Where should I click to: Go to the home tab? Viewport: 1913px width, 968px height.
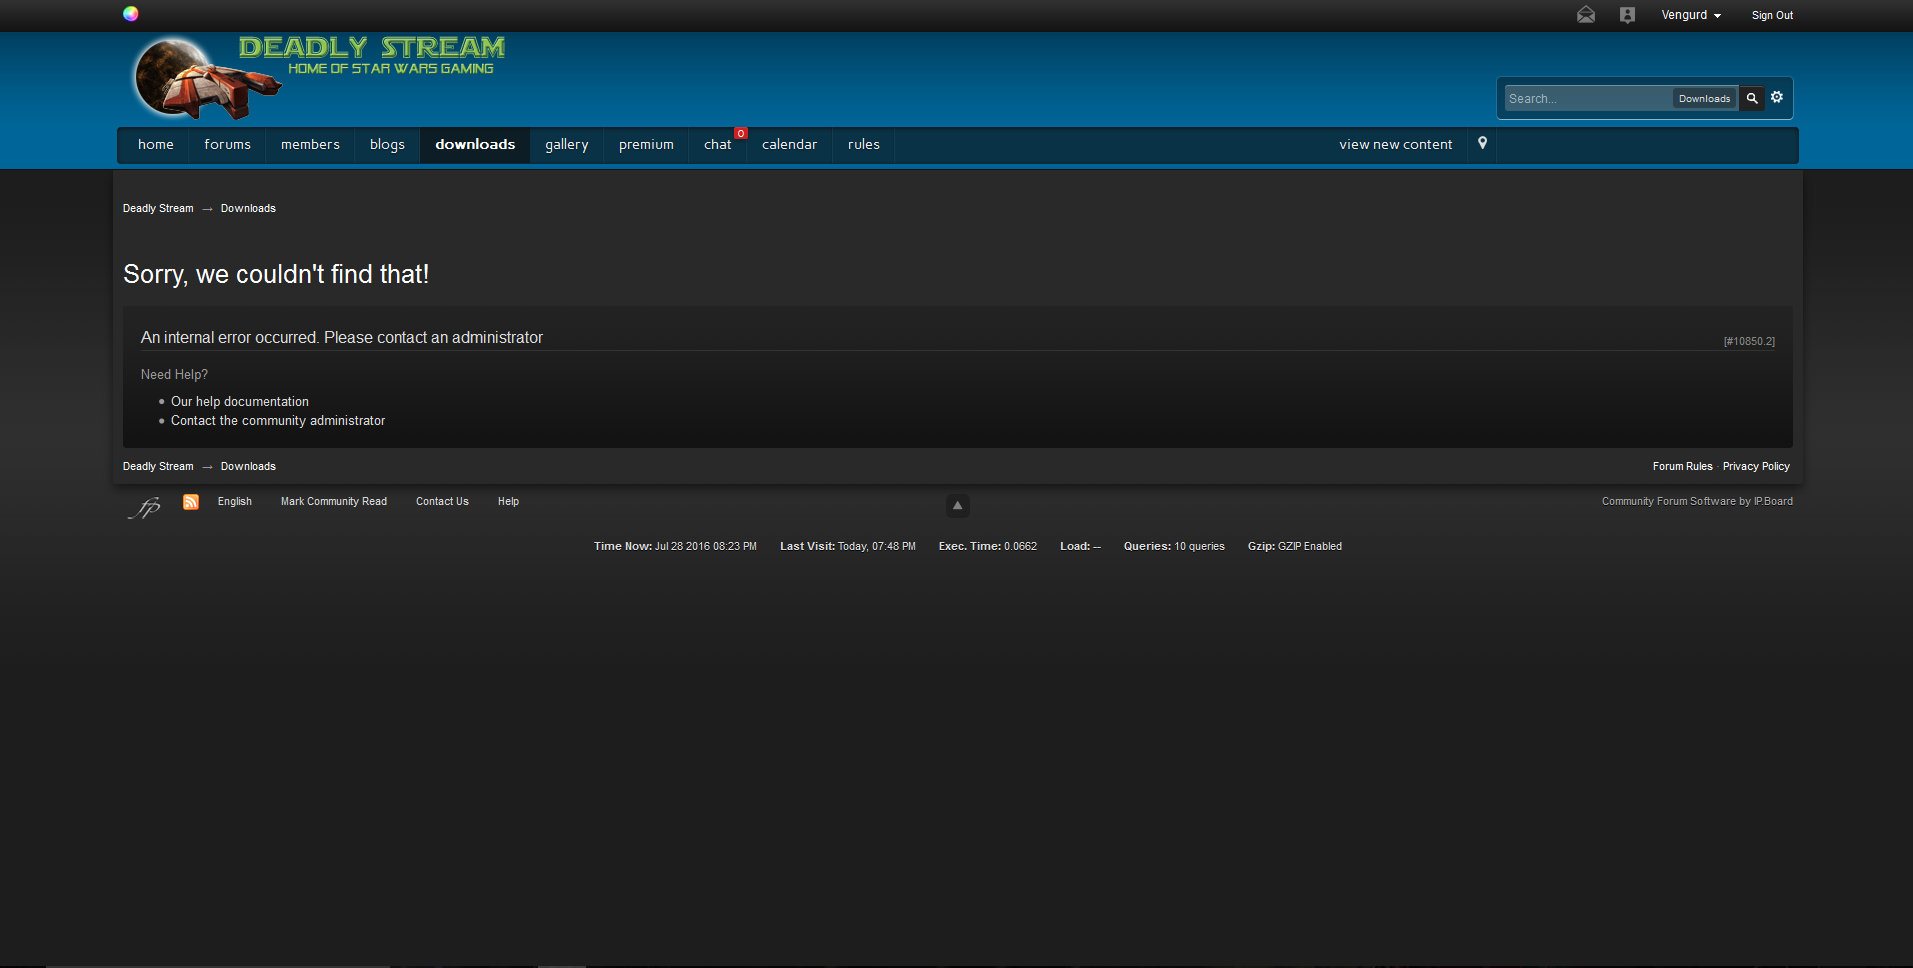click(x=156, y=144)
